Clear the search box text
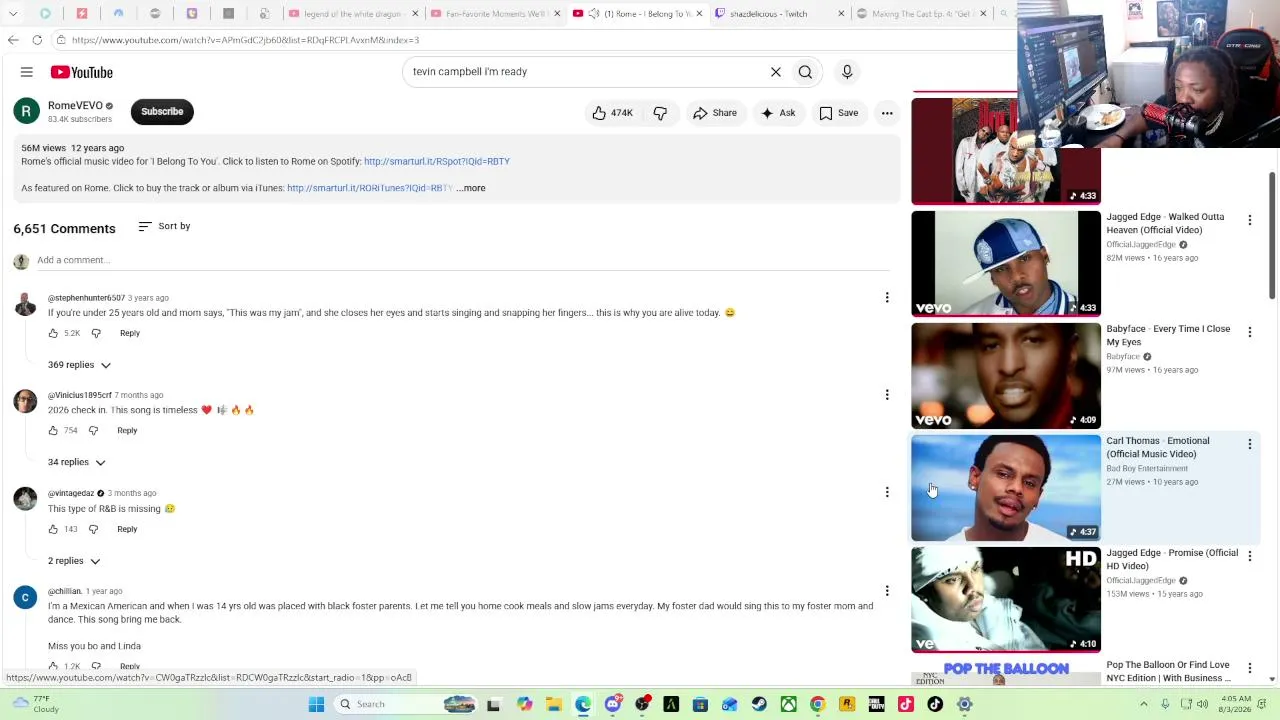The width and height of the screenshot is (1280, 720). [775, 72]
